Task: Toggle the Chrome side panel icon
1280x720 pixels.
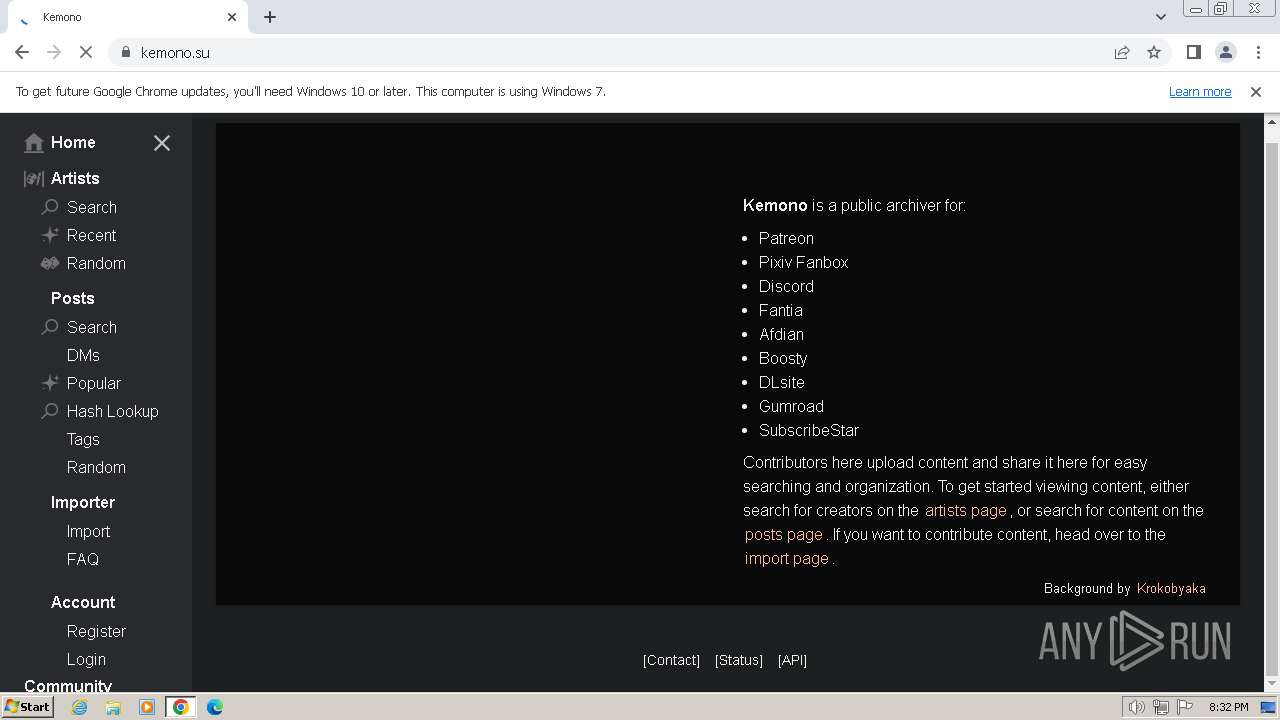Action: (1193, 52)
